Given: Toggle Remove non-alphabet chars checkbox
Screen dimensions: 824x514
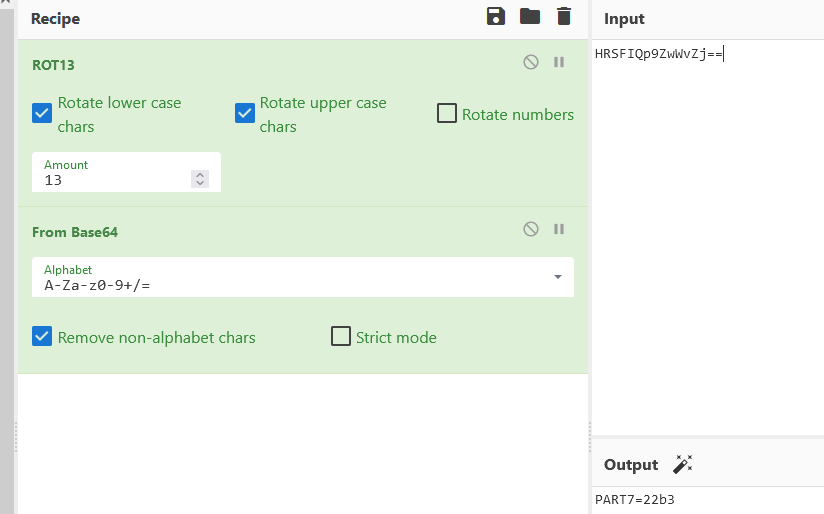Looking at the screenshot, I should (42, 336).
